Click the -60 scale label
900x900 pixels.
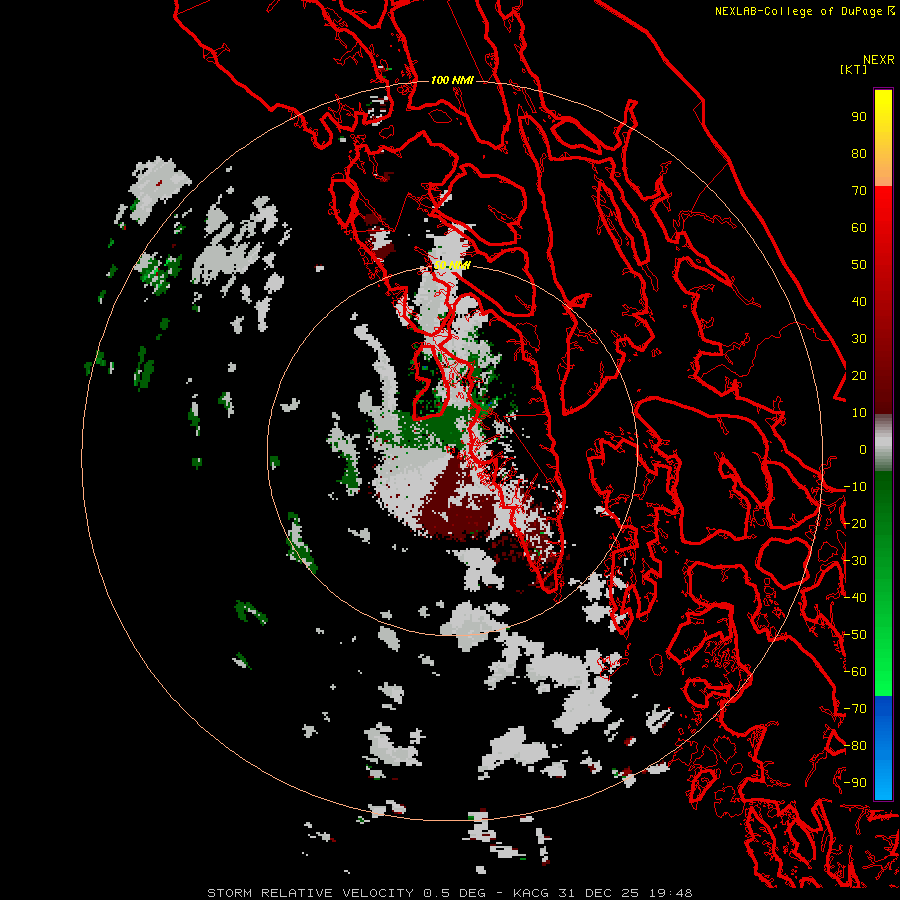point(855,672)
